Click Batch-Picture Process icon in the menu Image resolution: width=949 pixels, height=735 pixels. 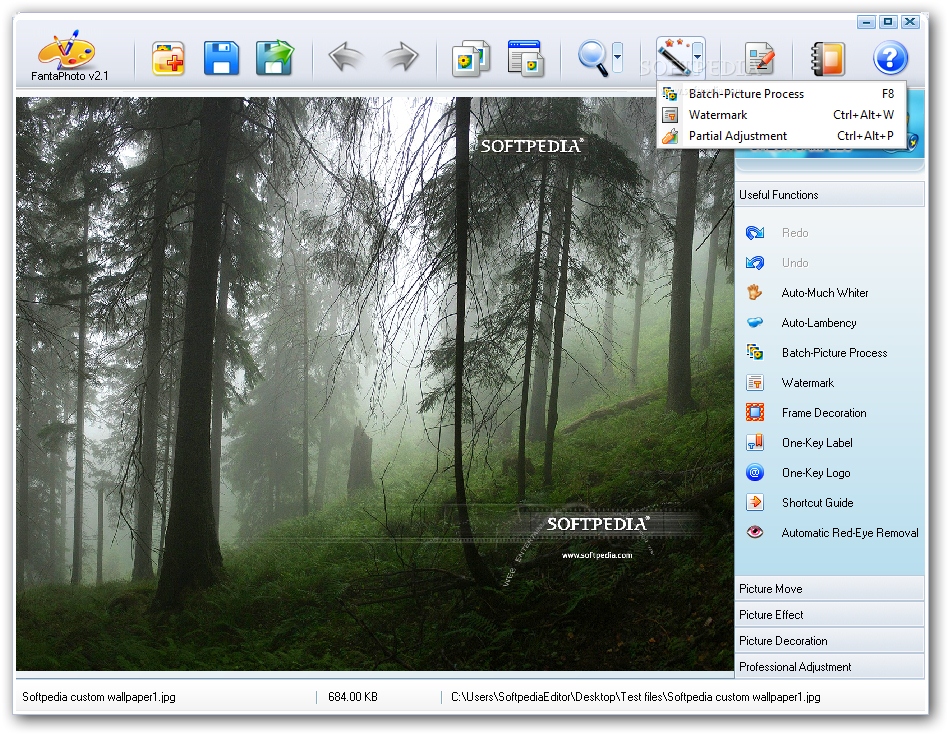[669, 94]
